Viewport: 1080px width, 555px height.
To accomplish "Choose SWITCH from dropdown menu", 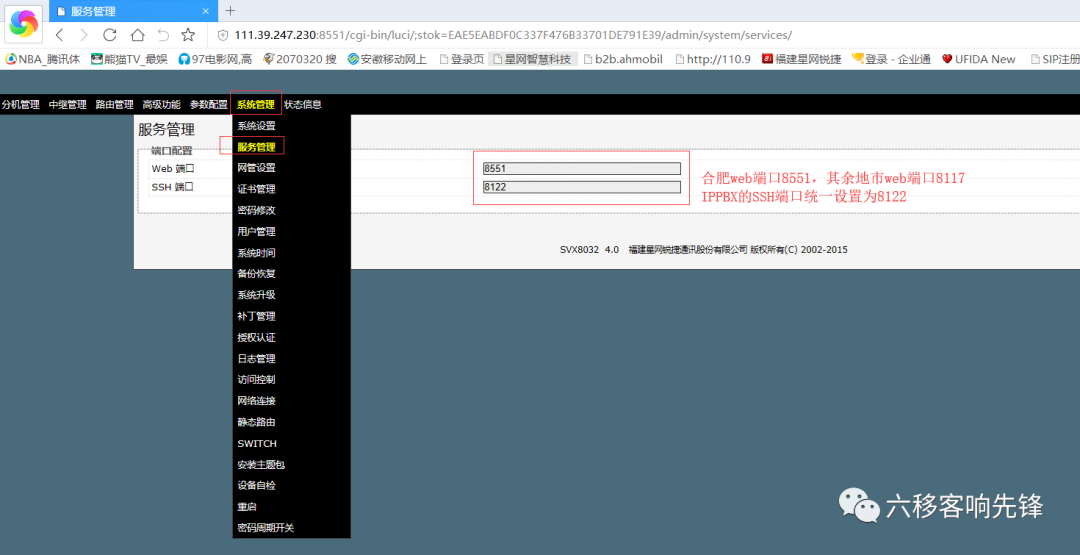I will click(257, 443).
